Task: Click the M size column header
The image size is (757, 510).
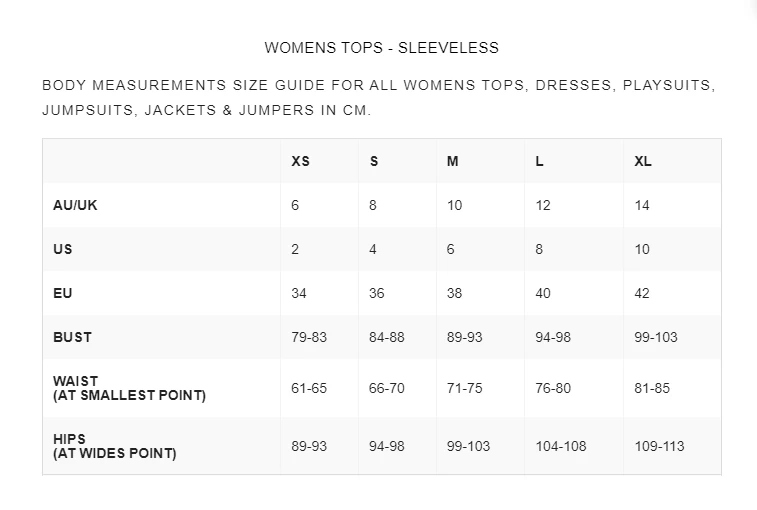Action: coord(453,161)
